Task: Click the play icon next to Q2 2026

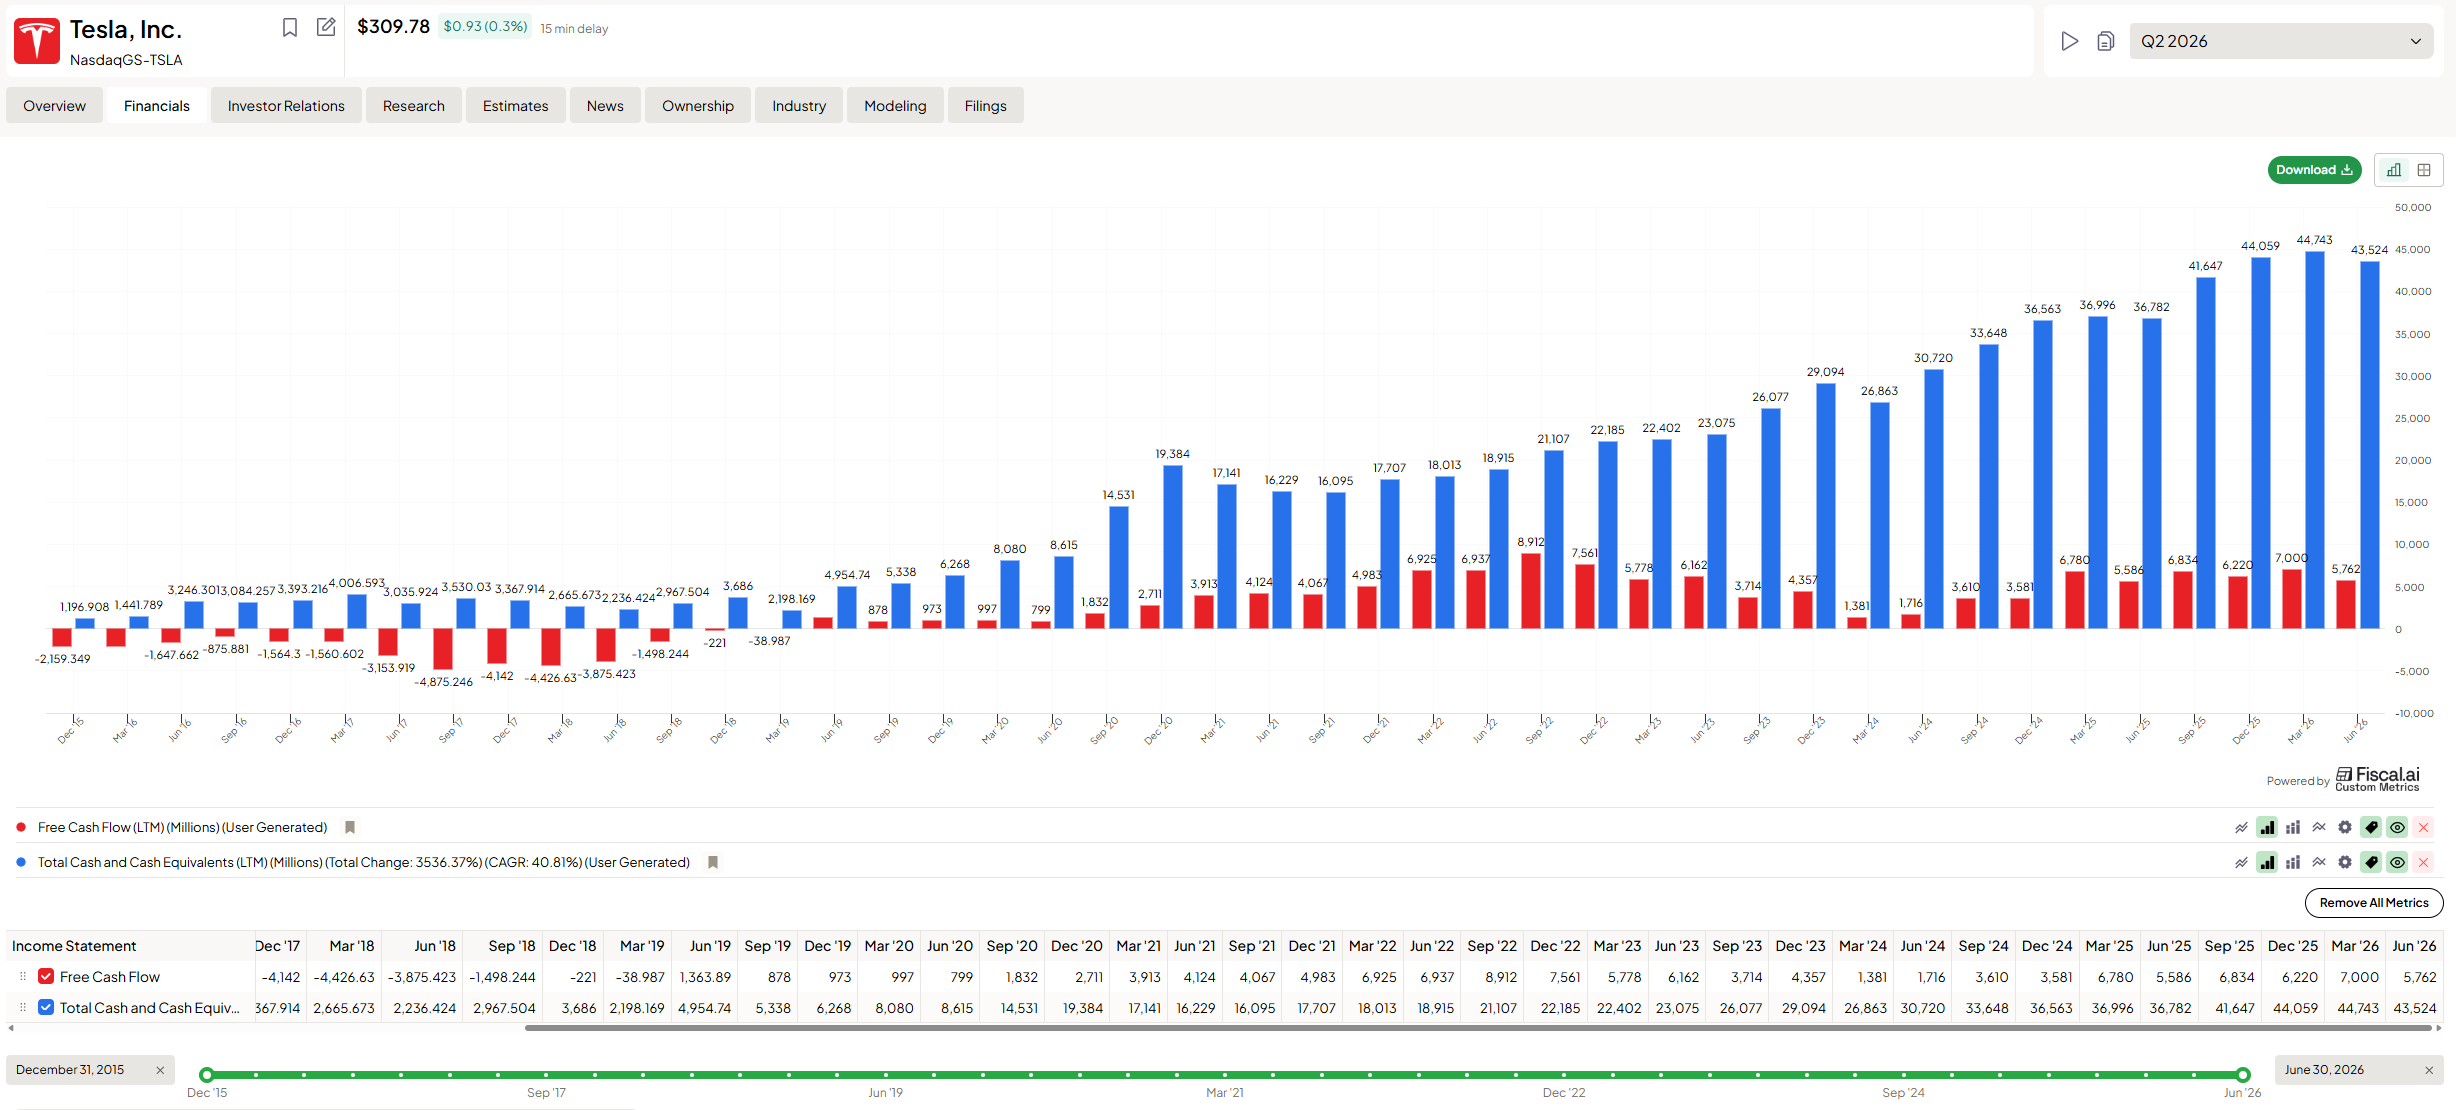Action: pyautogui.click(x=2069, y=41)
